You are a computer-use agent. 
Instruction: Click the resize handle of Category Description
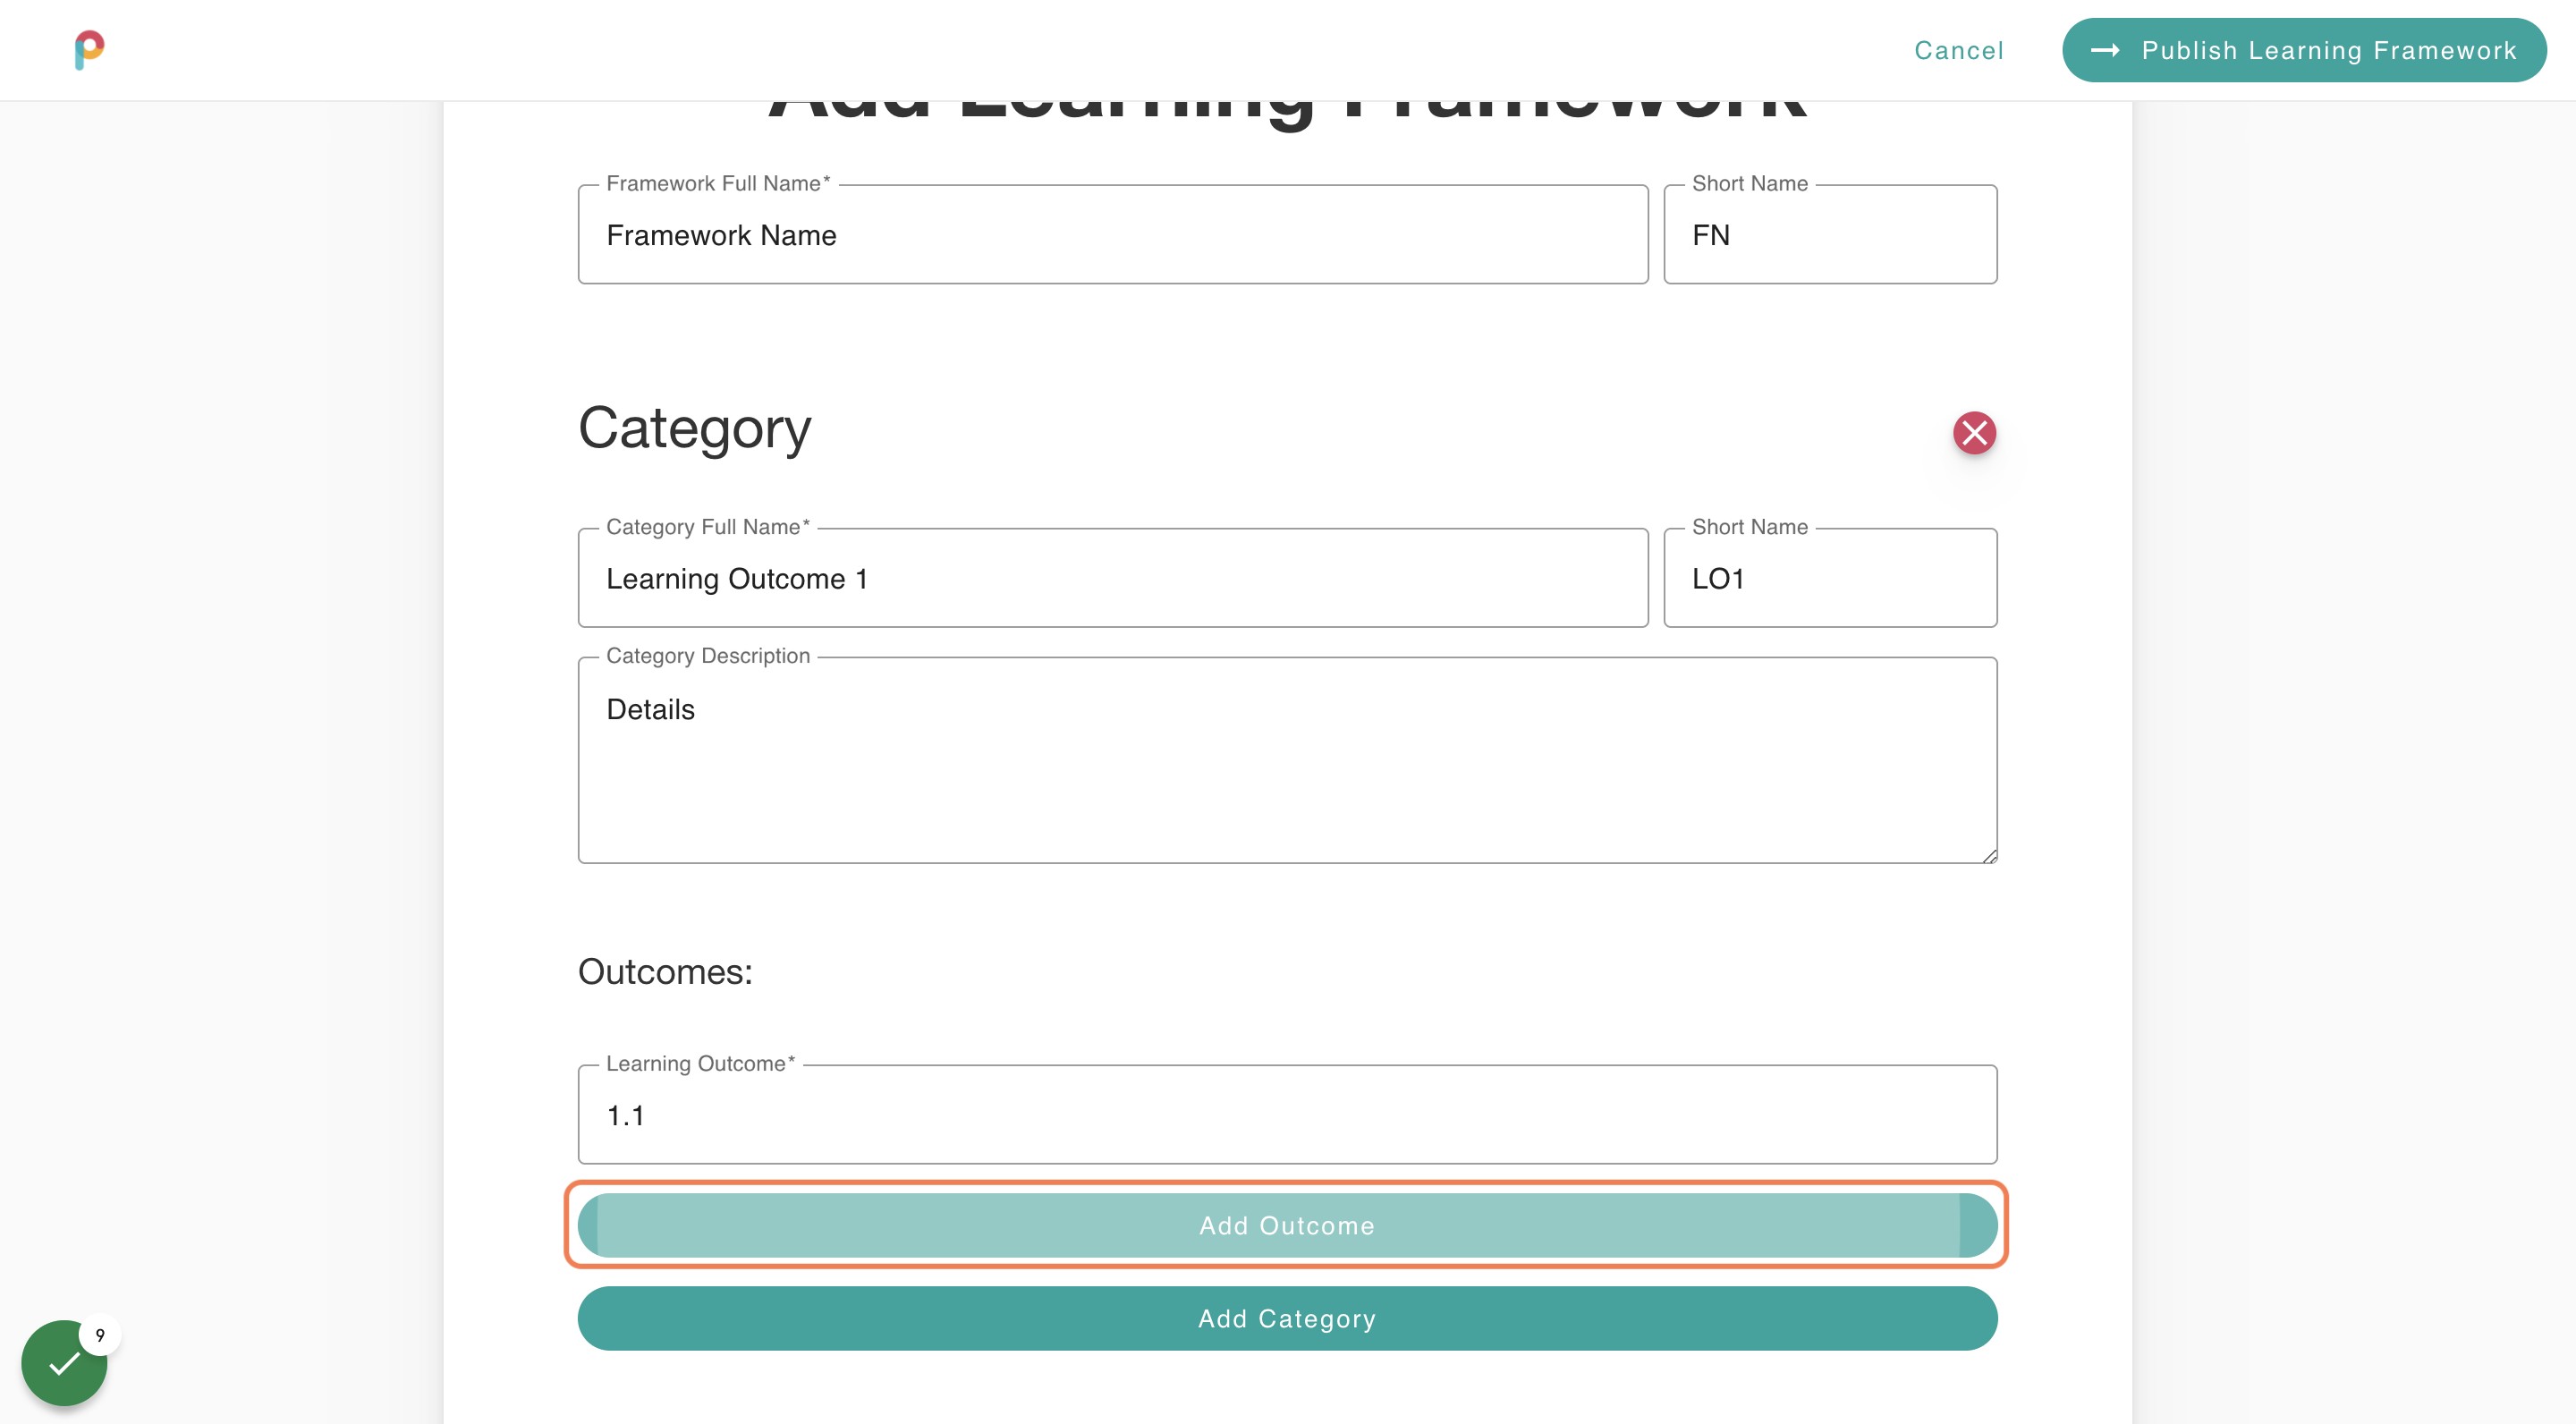1990,855
